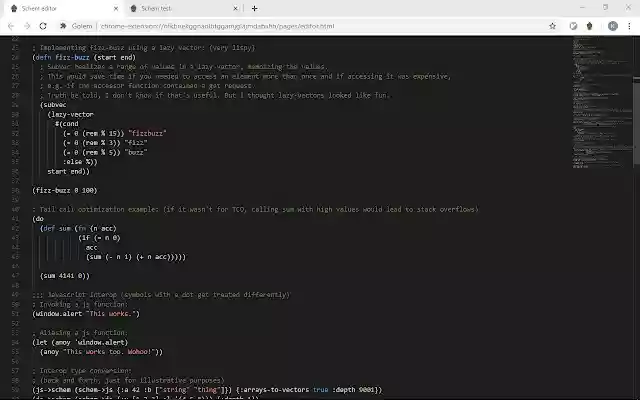
Task: Click the Tail call optimization comment line
Action: coord(255,209)
